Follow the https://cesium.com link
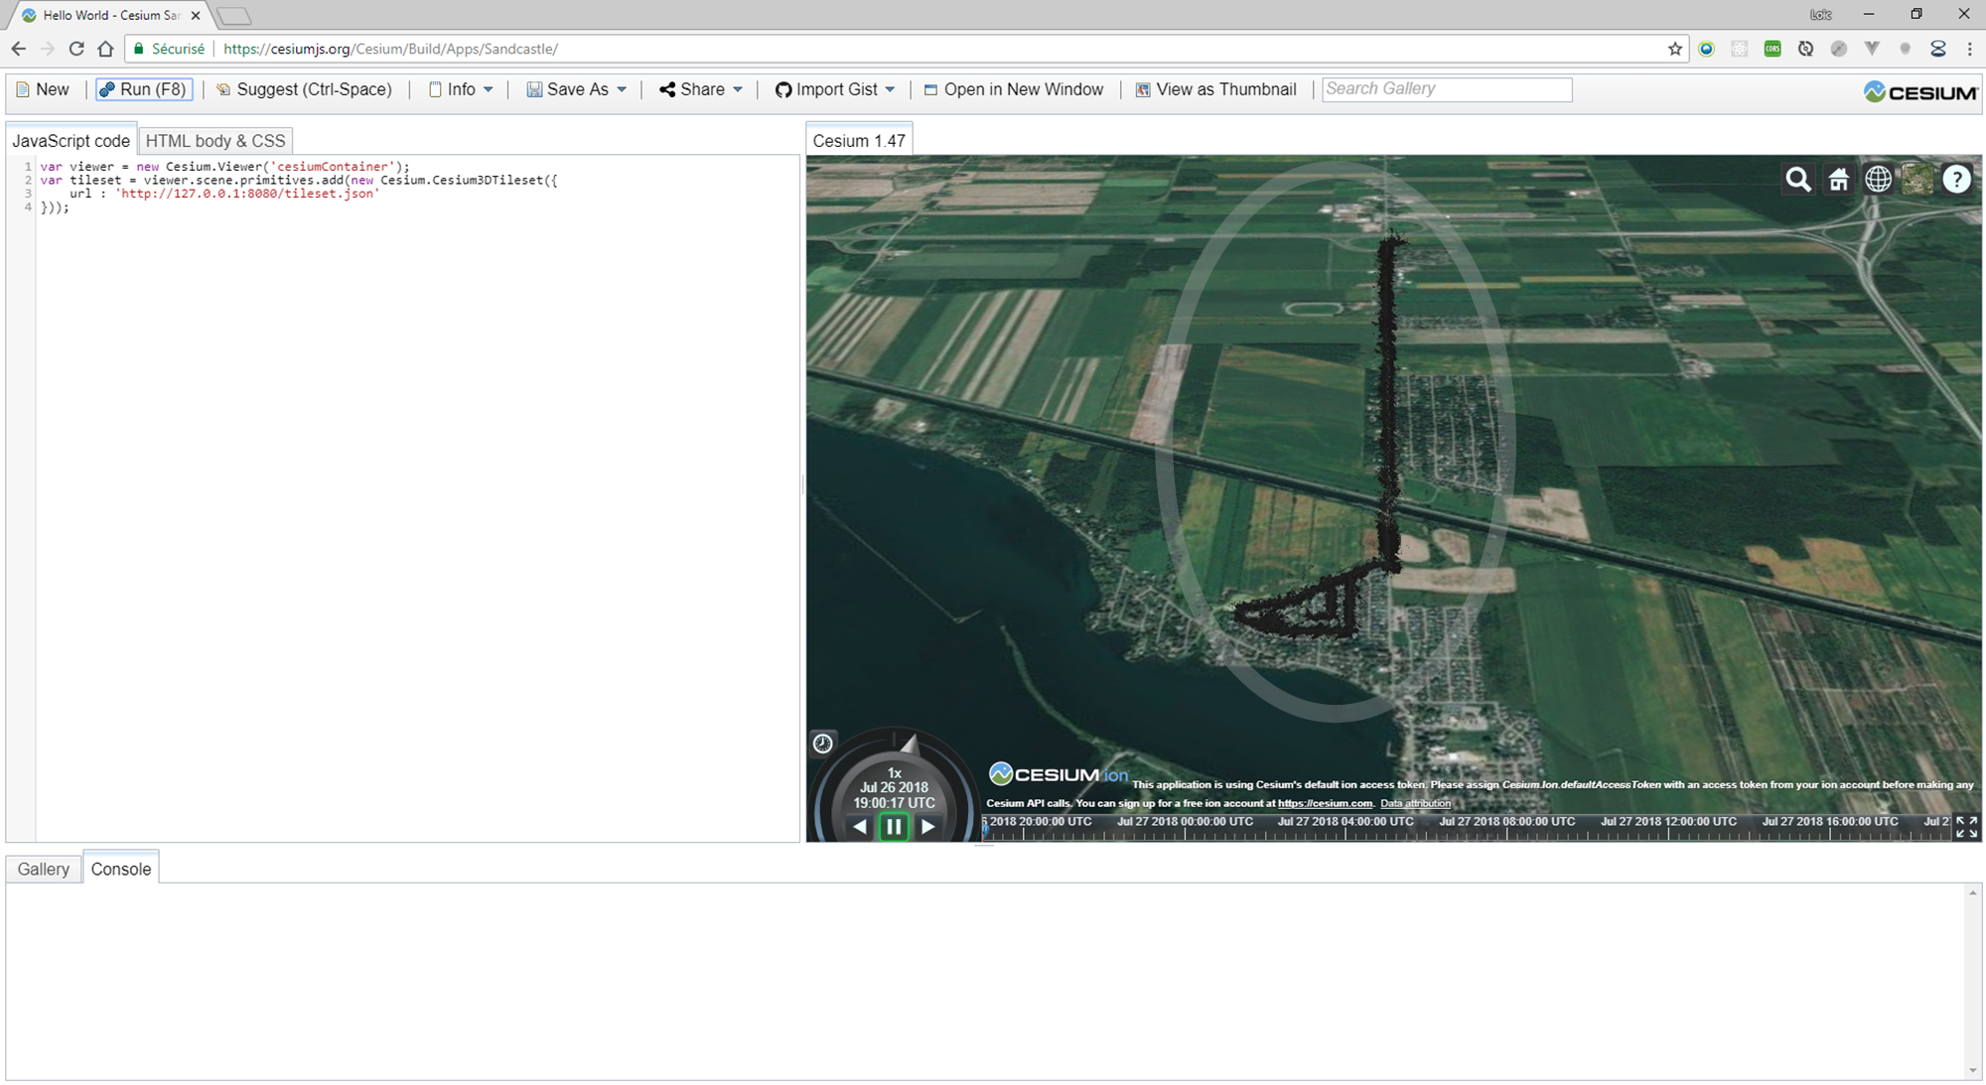The width and height of the screenshot is (1986, 1085). click(x=1324, y=803)
